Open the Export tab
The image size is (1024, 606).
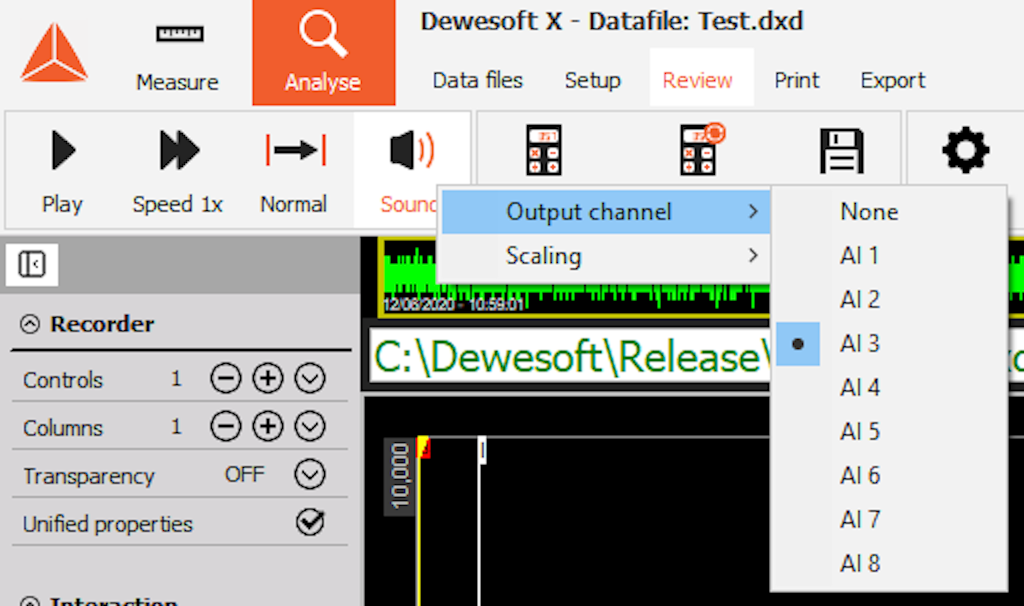(893, 80)
